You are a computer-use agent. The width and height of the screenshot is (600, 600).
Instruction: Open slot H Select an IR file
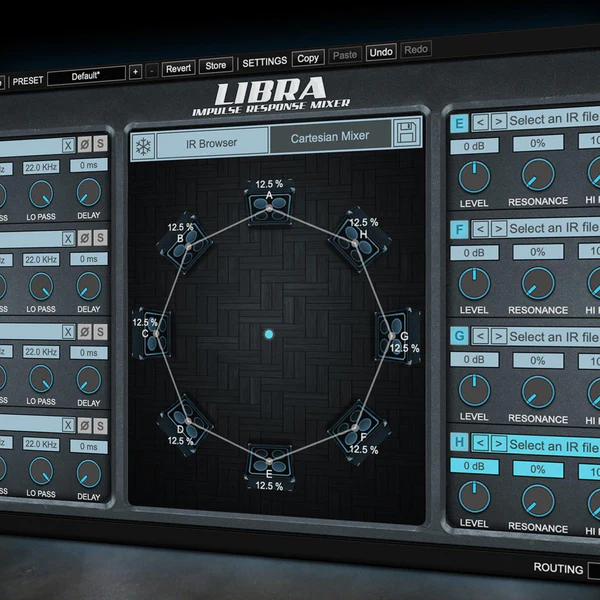[554, 446]
